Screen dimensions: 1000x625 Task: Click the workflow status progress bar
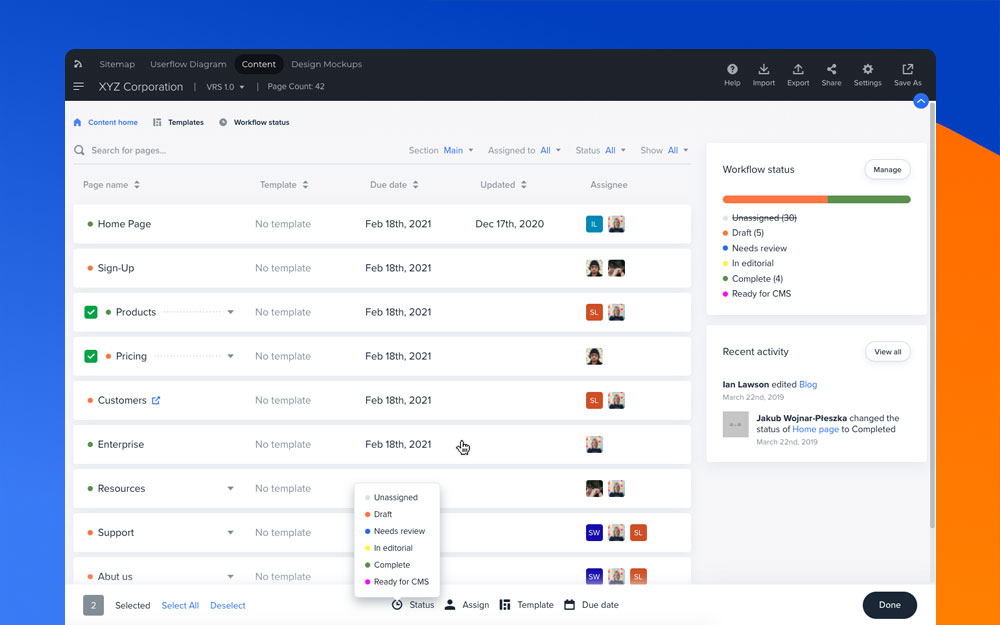[x=816, y=199]
